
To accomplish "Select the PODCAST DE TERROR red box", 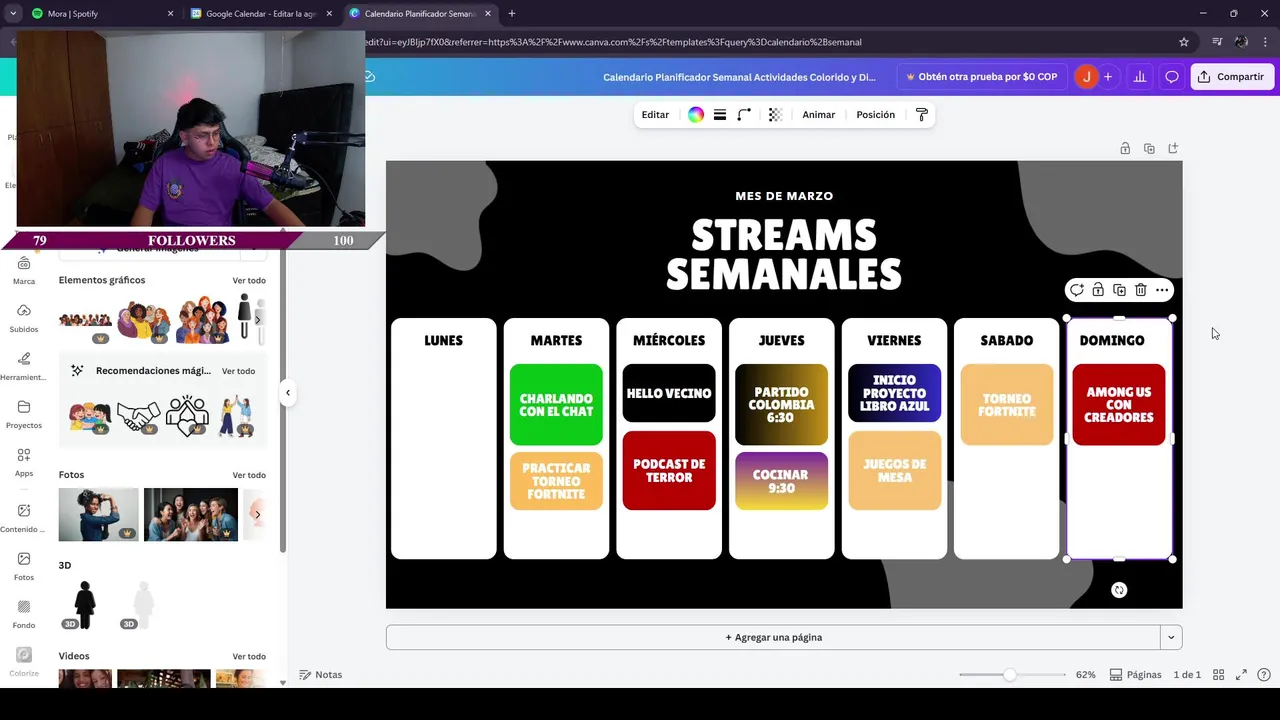I will coord(669,471).
